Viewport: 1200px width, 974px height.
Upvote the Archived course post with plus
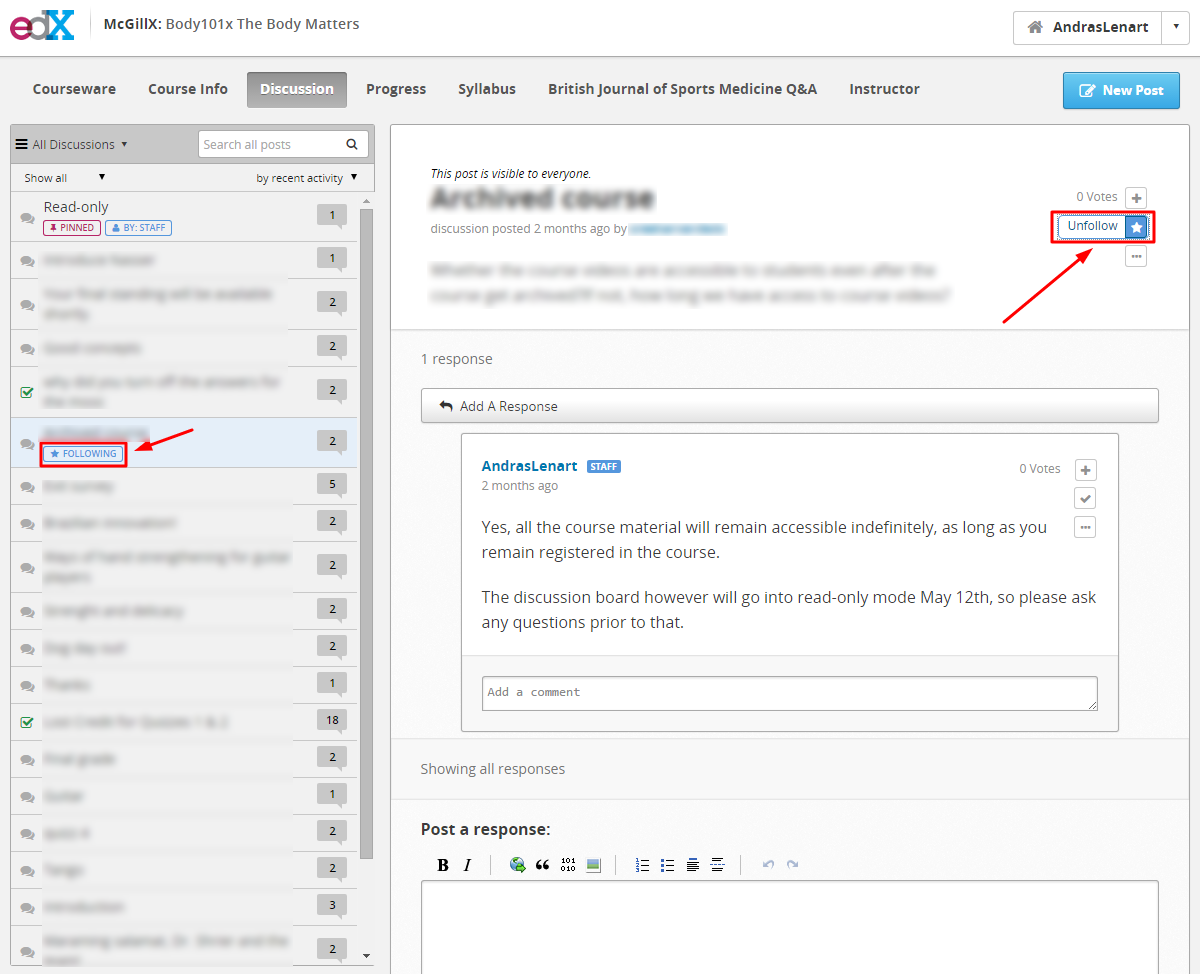click(1136, 198)
